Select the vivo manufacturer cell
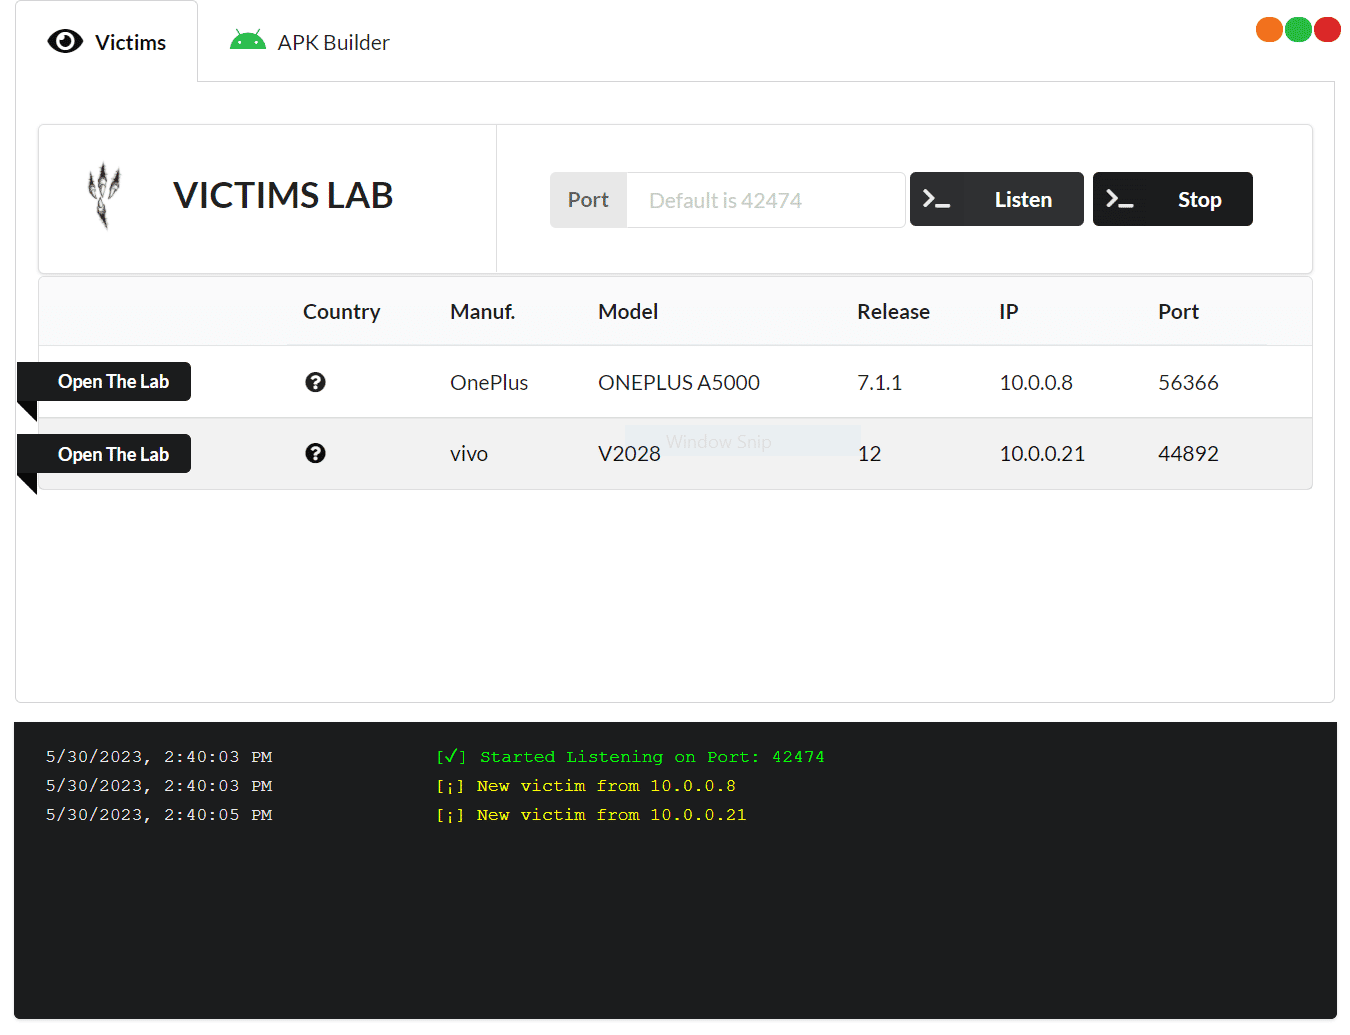The image size is (1350, 1035). 469,453
